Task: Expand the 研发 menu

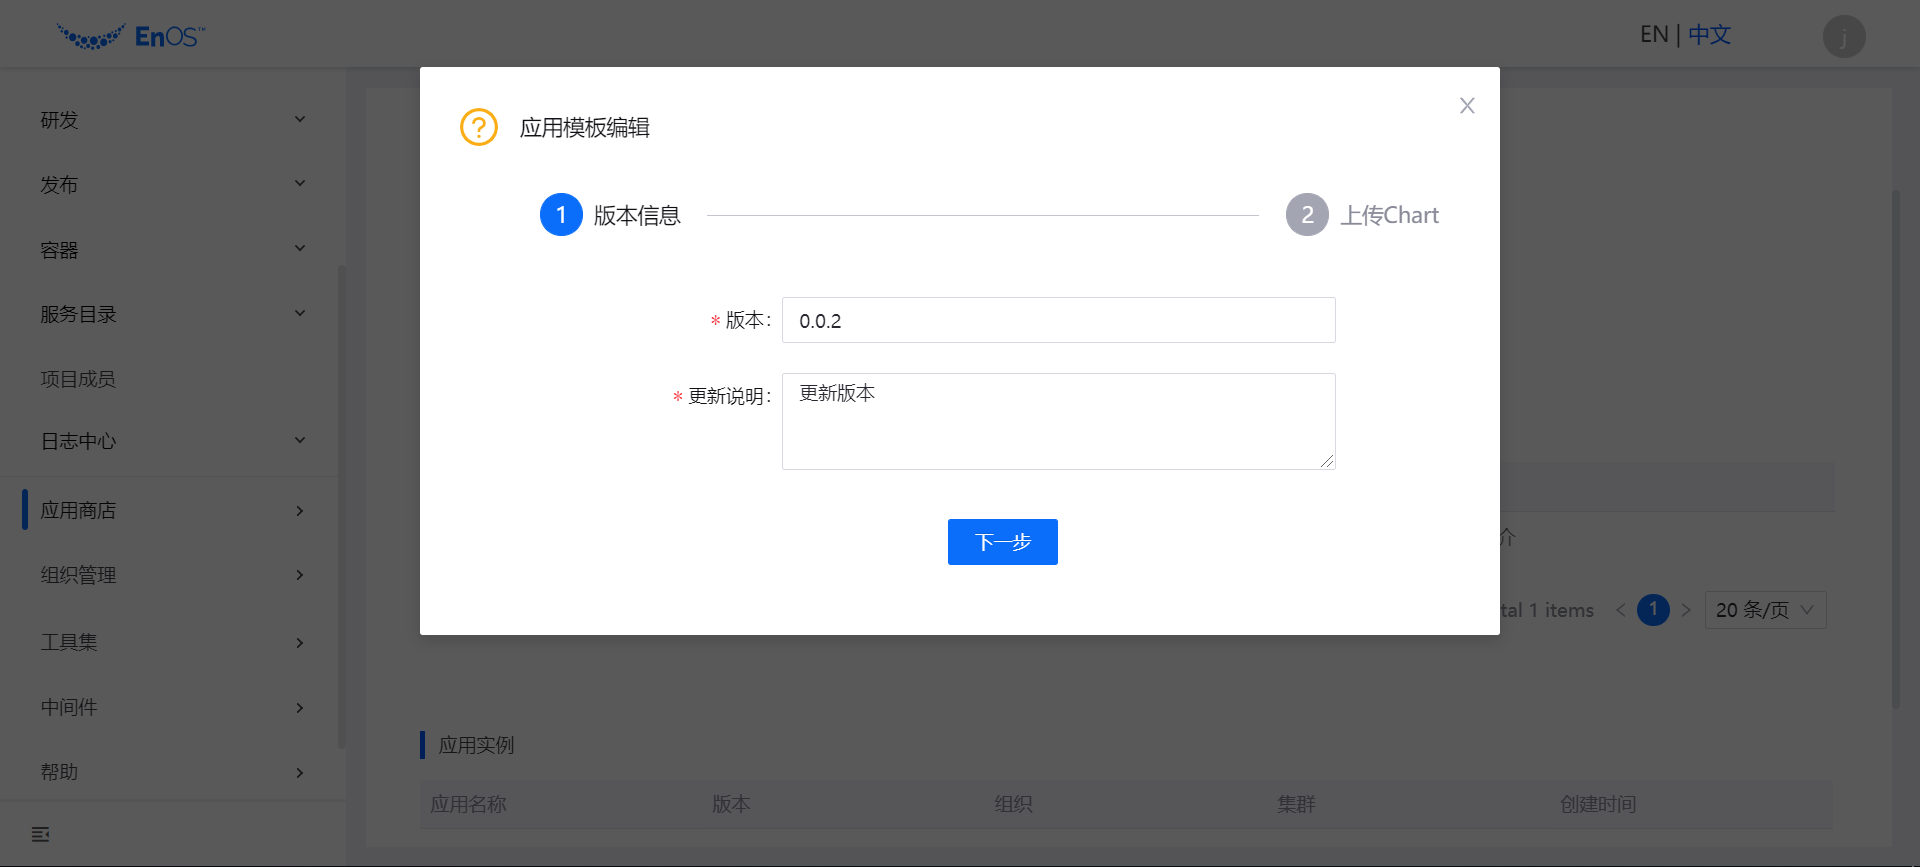Action: click(x=173, y=120)
